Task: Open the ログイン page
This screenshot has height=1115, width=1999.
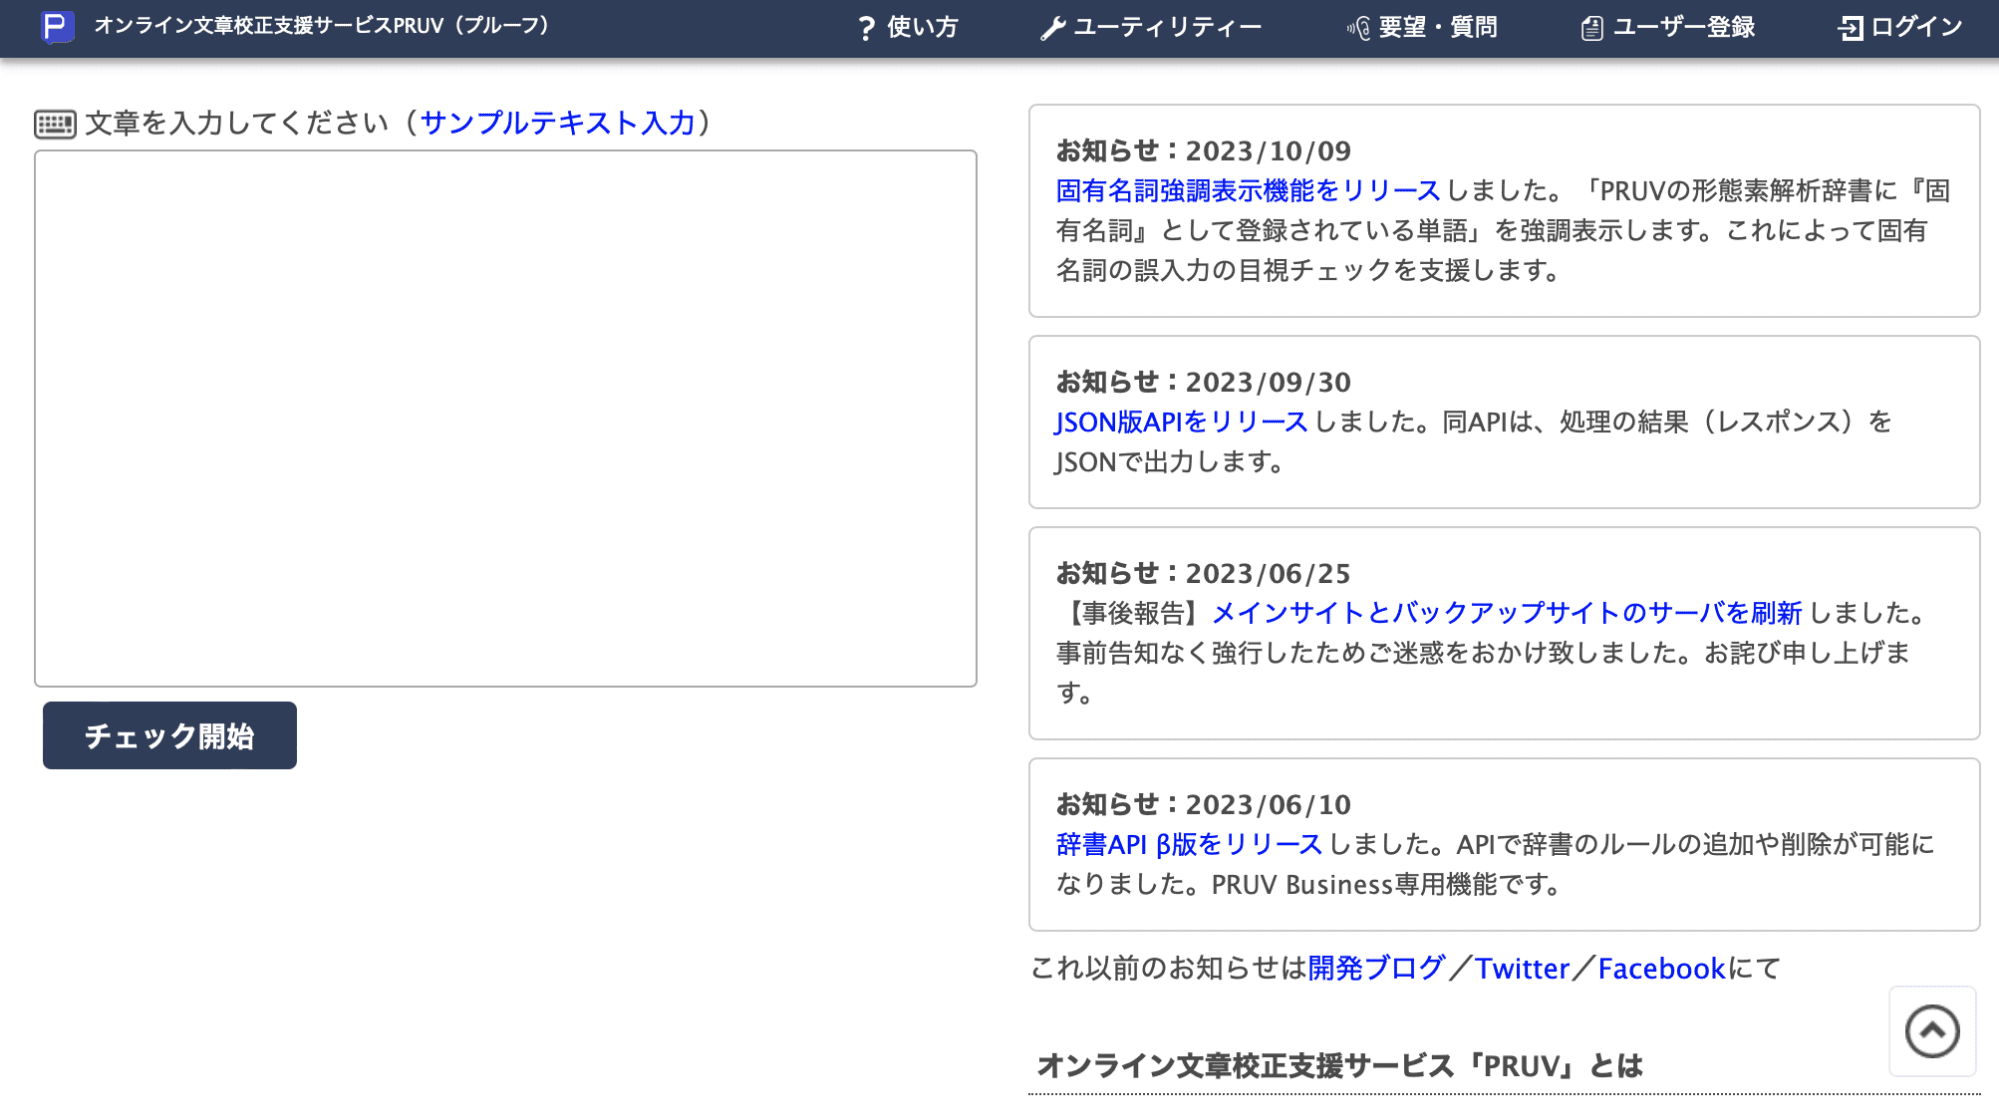Action: click(x=1900, y=28)
